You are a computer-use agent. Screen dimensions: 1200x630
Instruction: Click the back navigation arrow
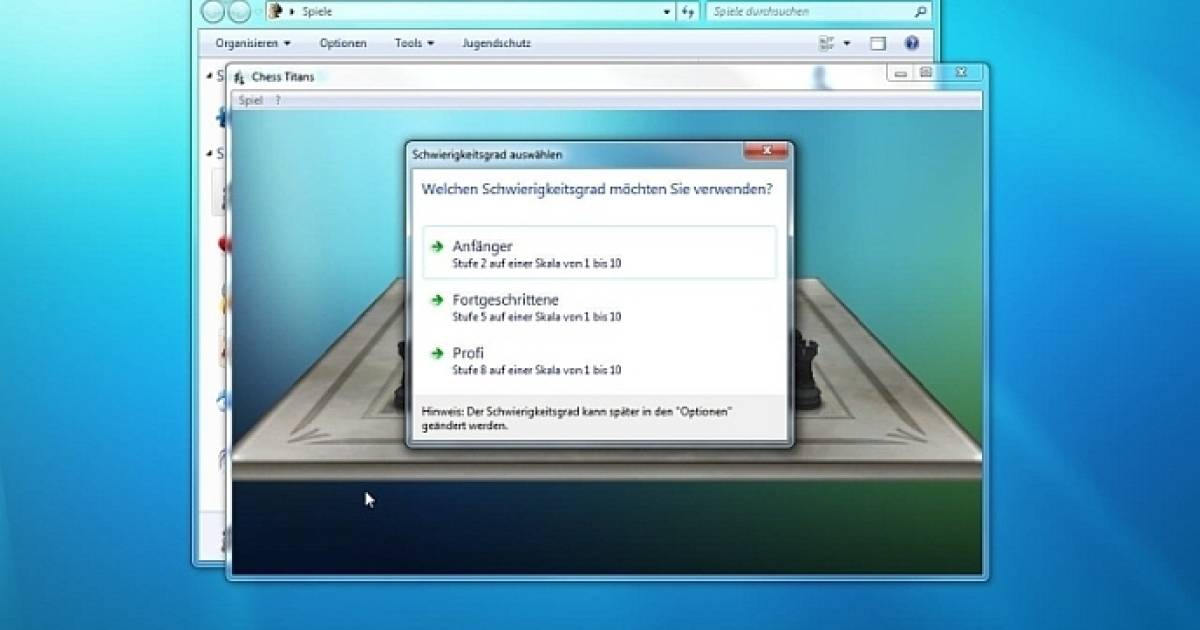[x=212, y=12]
